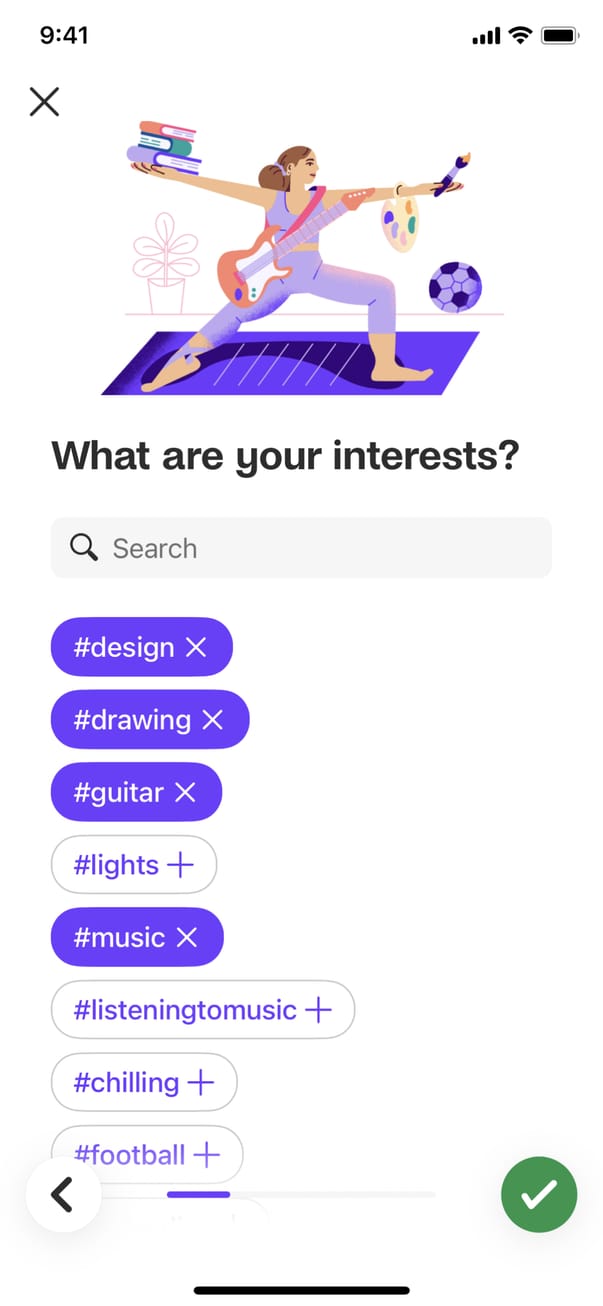
Task: Go back with the left chevron button
Action: (x=63, y=1194)
